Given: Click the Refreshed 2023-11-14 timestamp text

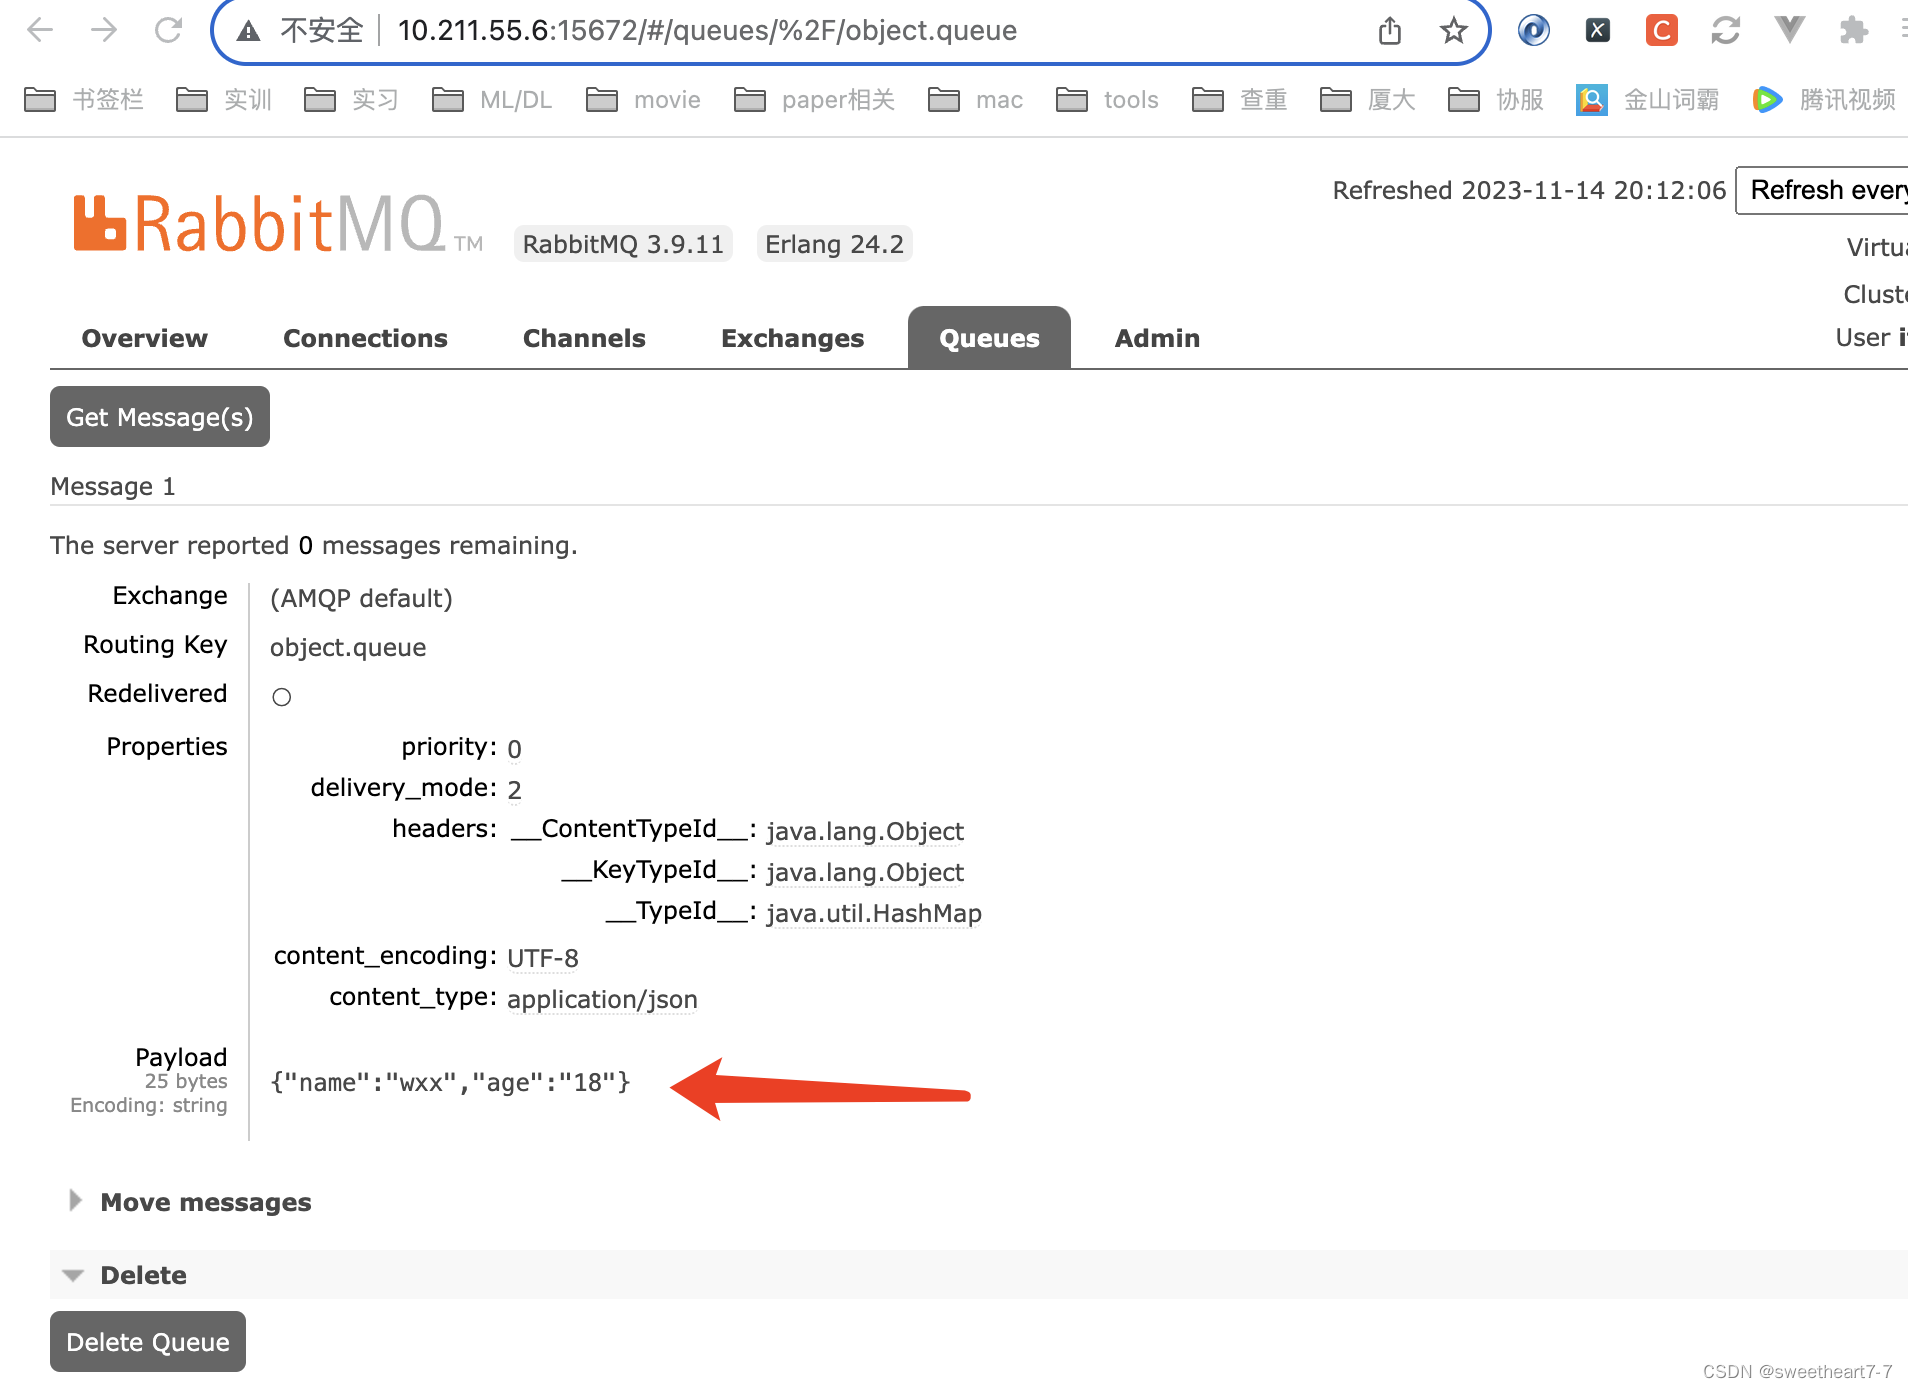Looking at the screenshot, I should (x=1529, y=190).
